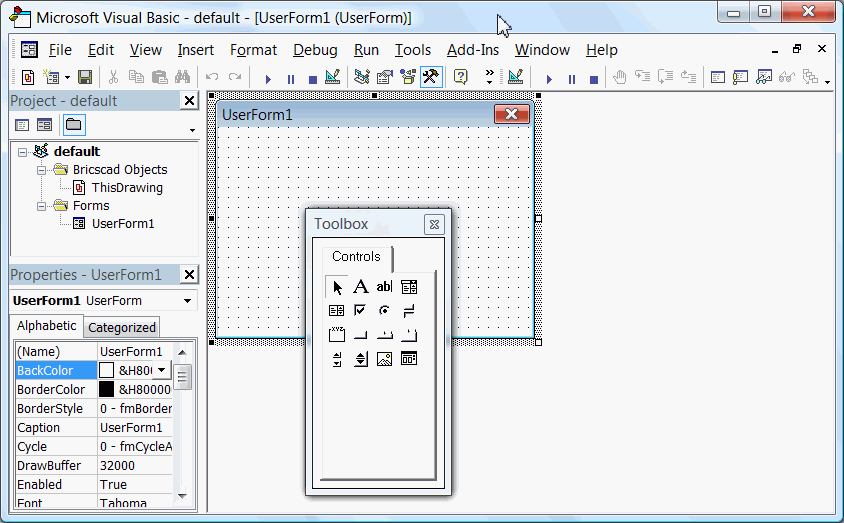
Task: Choose the Frame control tool
Action: (337, 335)
